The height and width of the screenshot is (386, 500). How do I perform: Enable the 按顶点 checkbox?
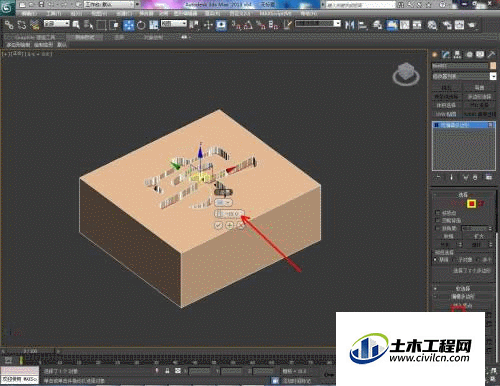[438, 213]
